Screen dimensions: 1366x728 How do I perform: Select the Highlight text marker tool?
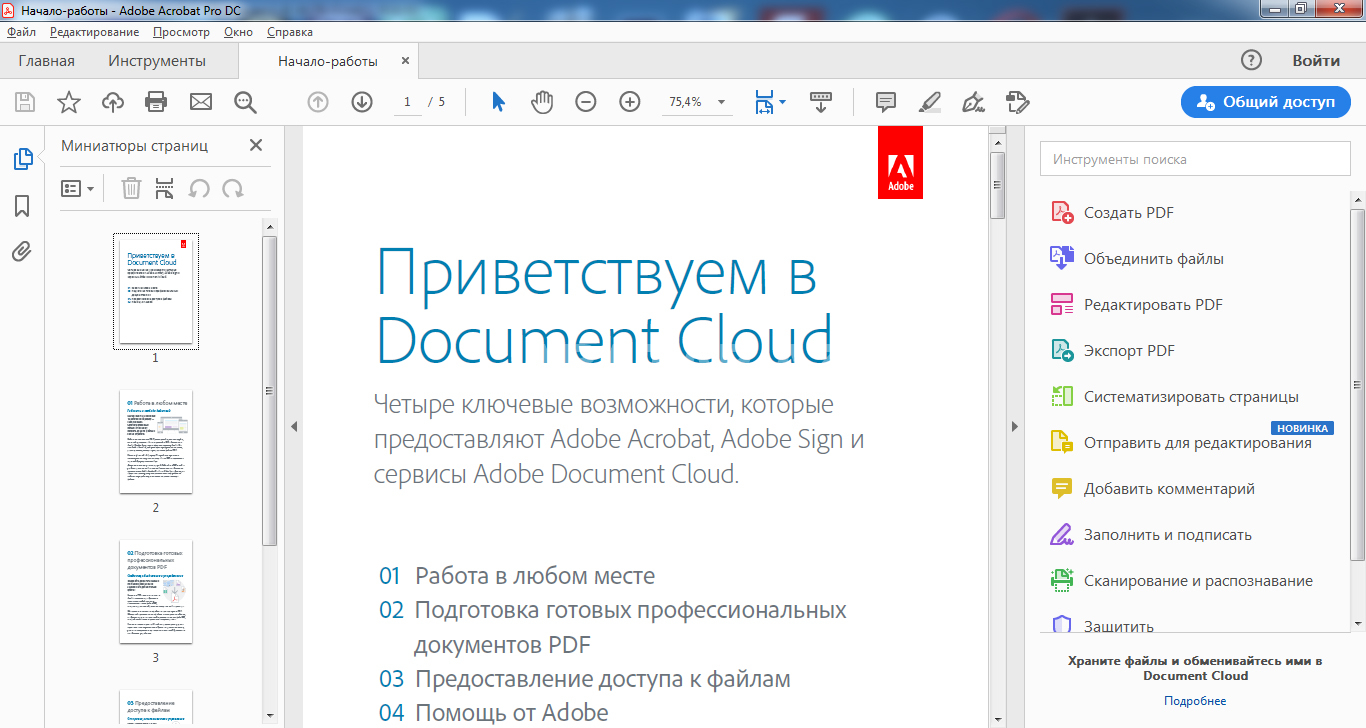(x=929, y=102)
